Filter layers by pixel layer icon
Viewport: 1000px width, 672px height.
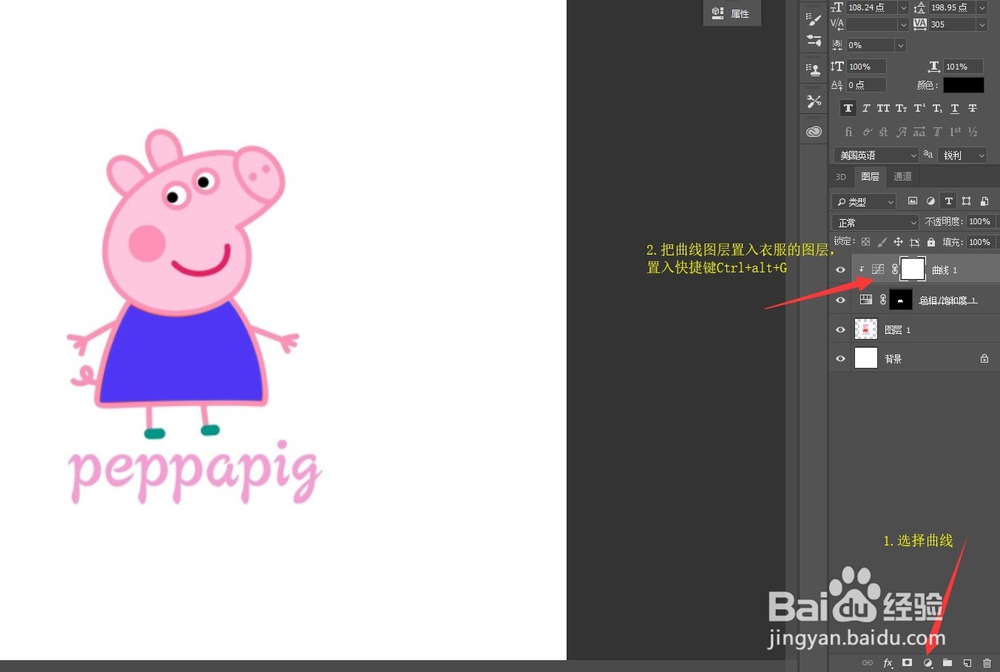click(x=913, y=201)
